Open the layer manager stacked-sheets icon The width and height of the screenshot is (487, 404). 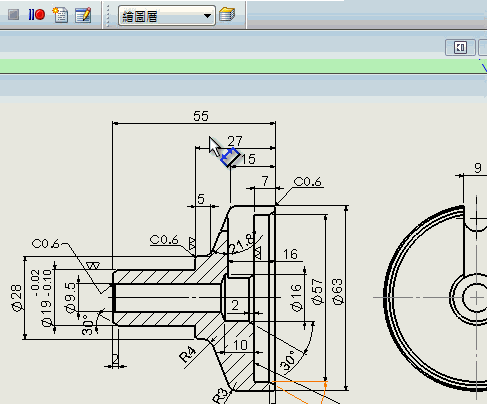[x=227, y=15]
